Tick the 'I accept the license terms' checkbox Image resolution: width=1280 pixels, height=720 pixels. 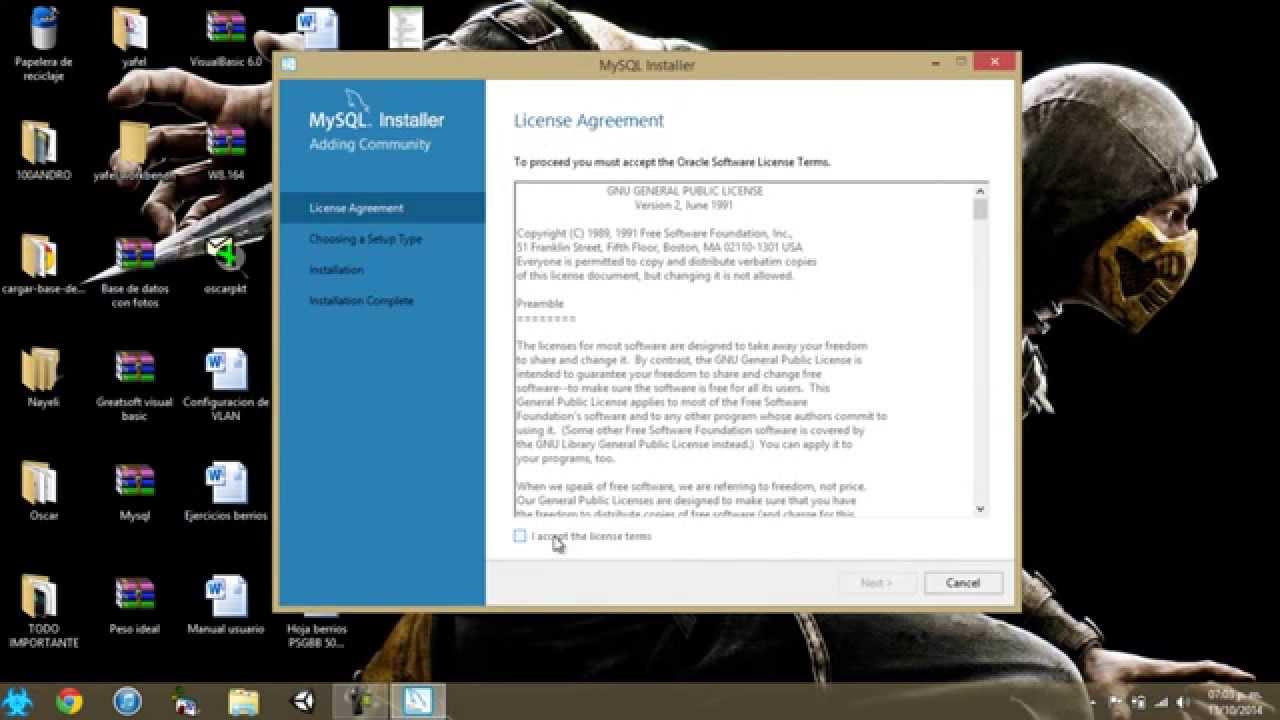tap(520, 536)
